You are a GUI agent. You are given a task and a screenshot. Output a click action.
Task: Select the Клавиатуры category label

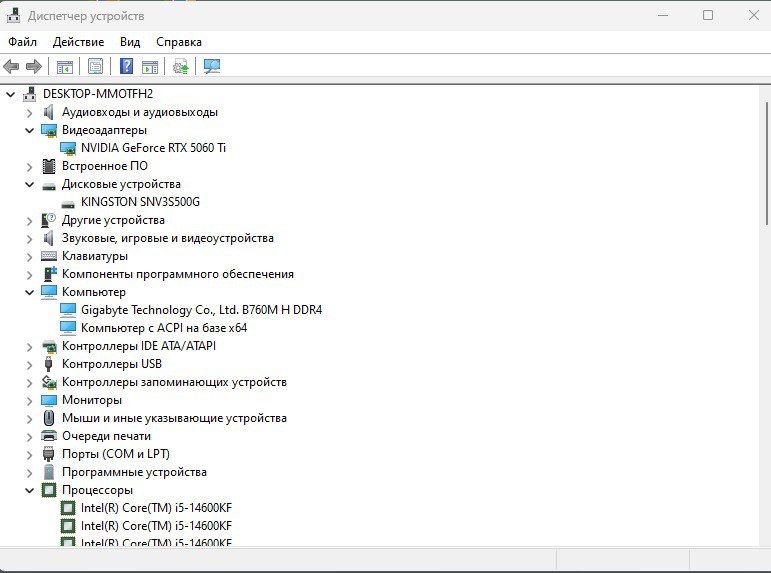tap(95, 256)
